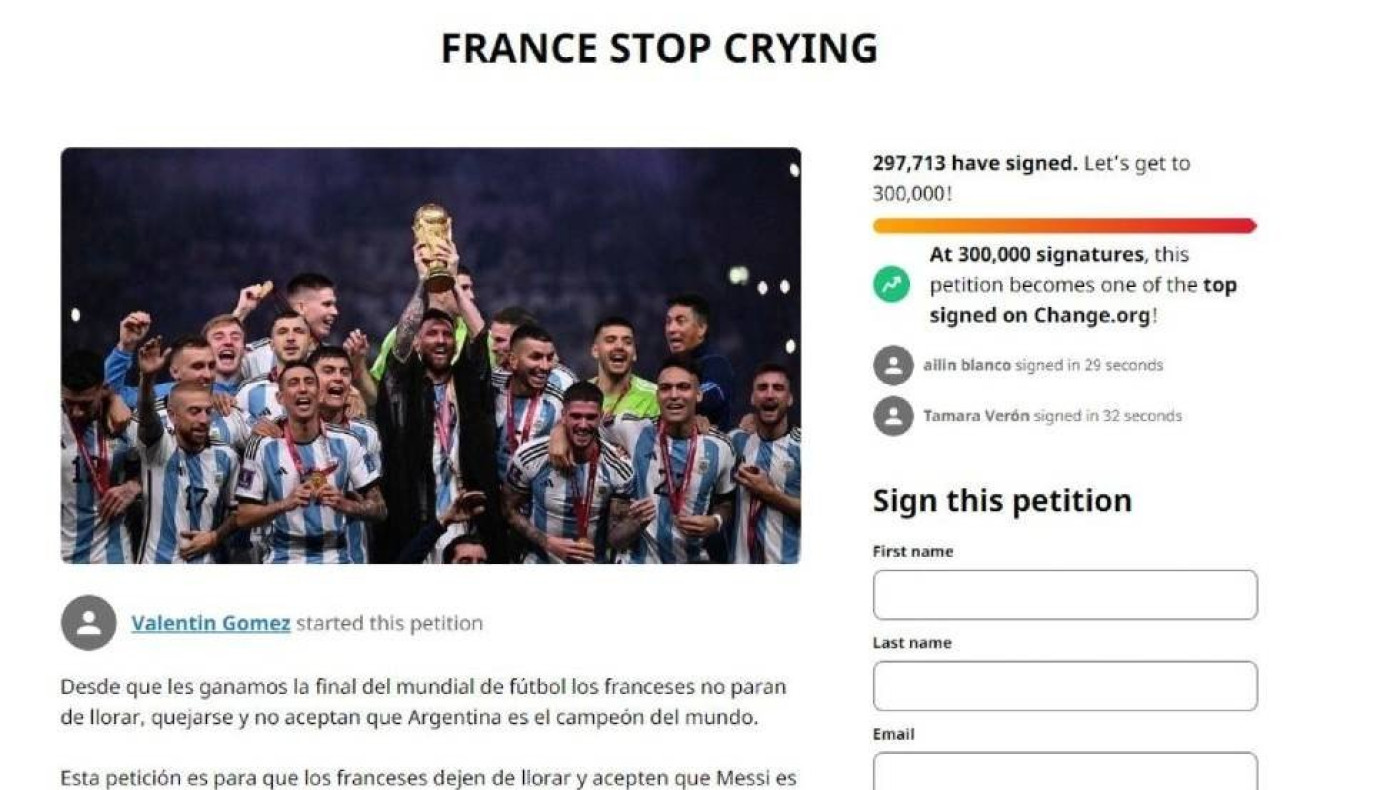
Task: Click ailin blanco's signer avatar icon
Action: click(893, 366)
